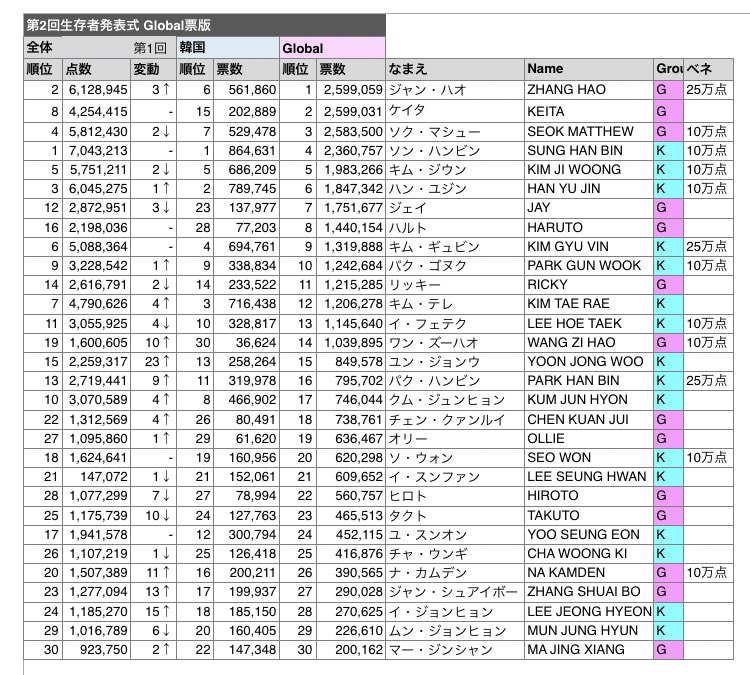The height and width of the screenshot is (675, 750).
Task: Click the cell 'YOON JONG WOO'
Action: [589, 362]
